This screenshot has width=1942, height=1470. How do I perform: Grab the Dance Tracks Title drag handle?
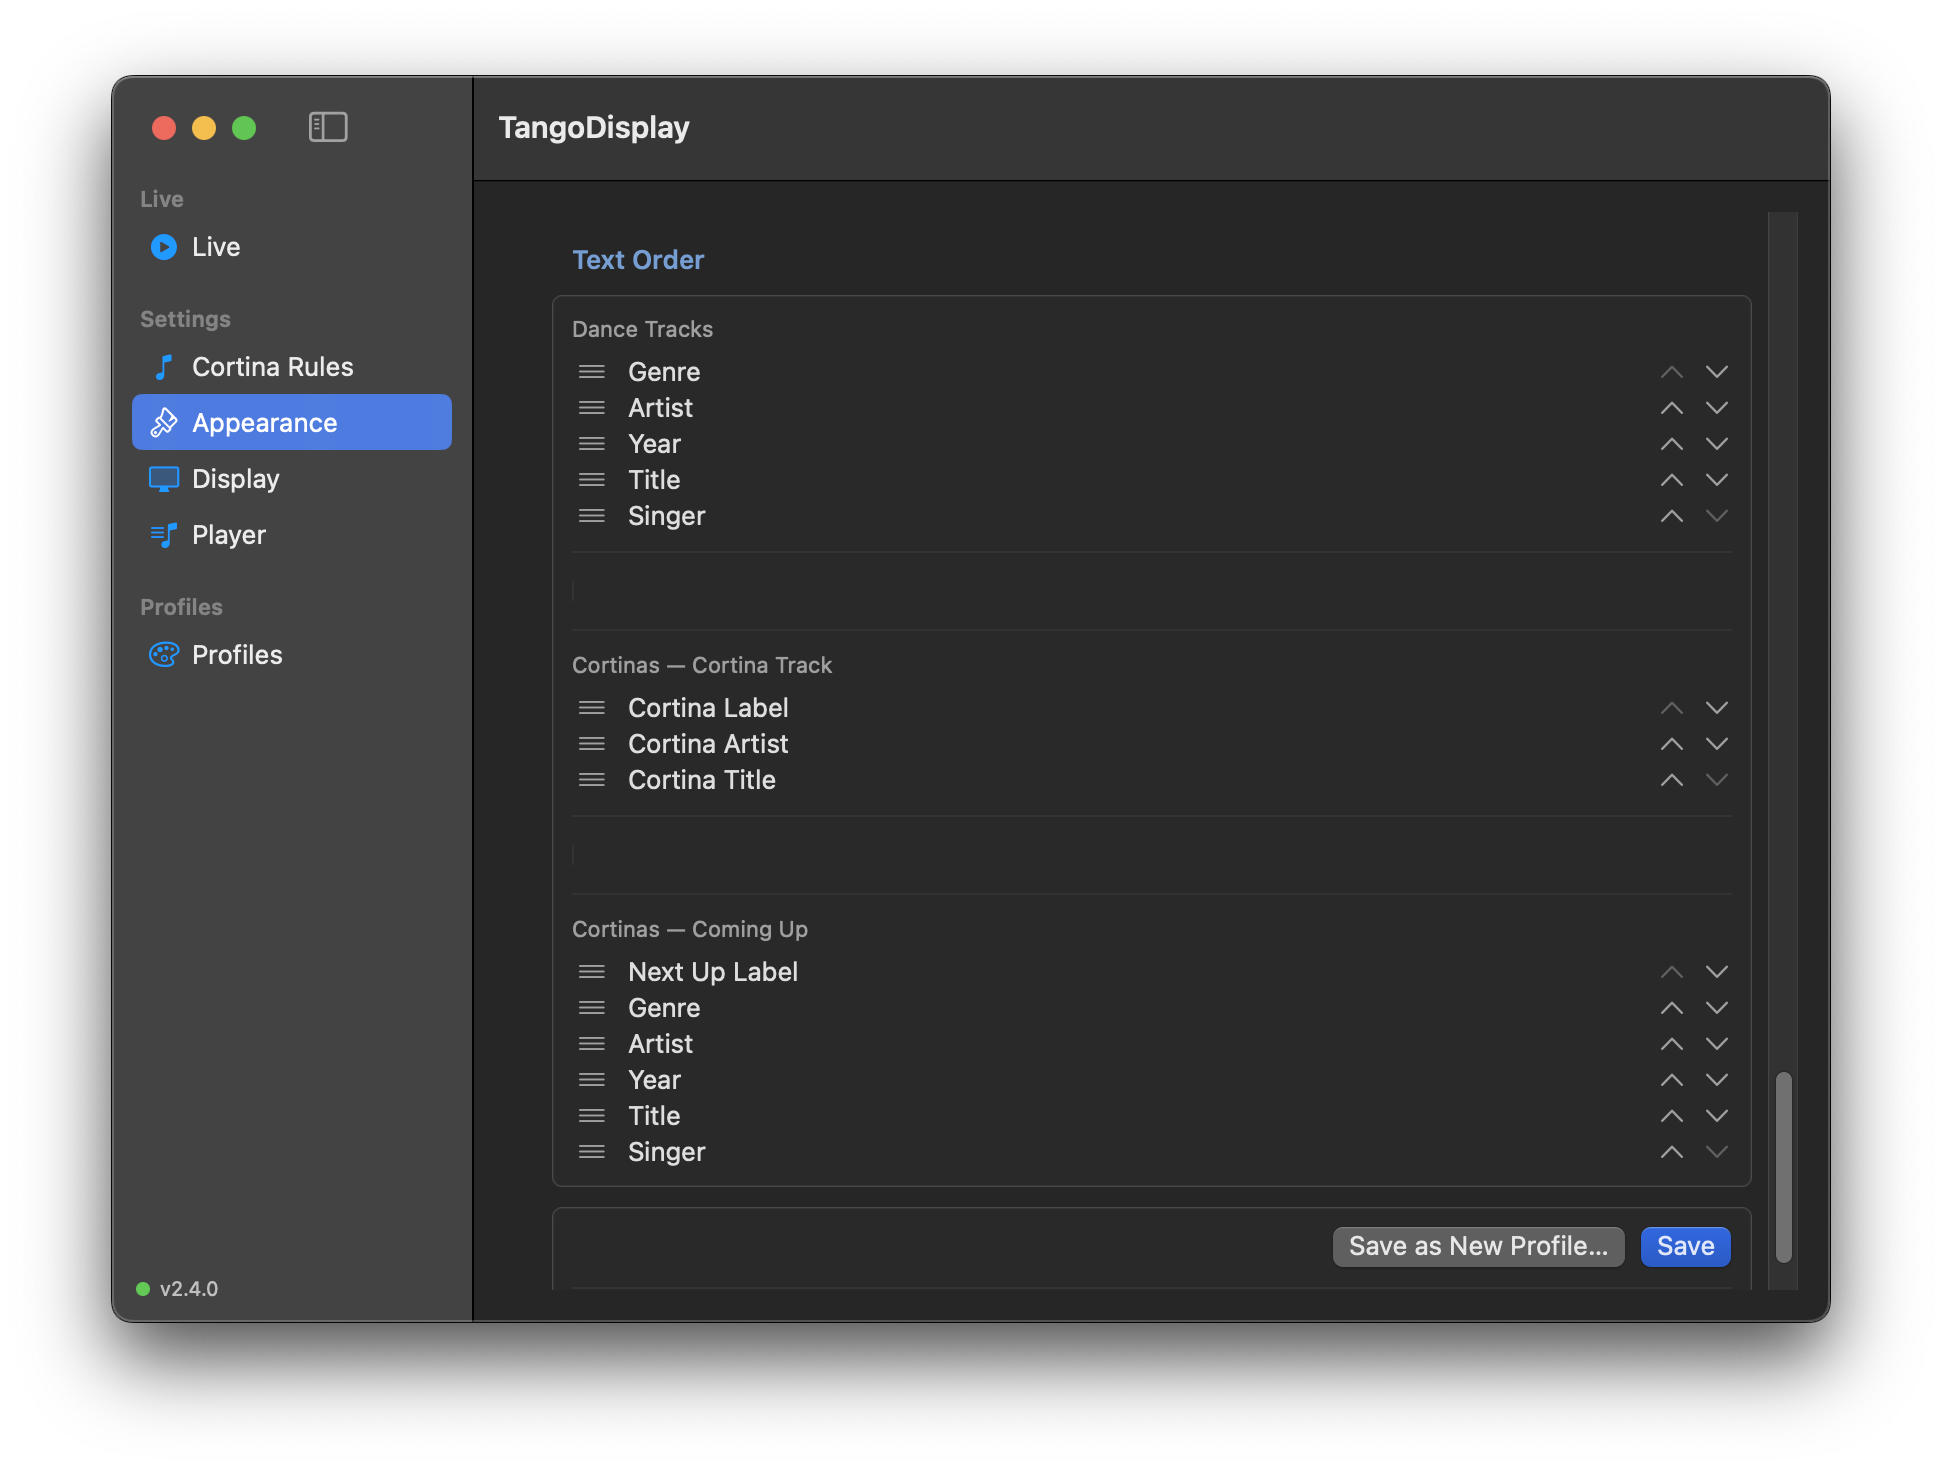point(592,480)
